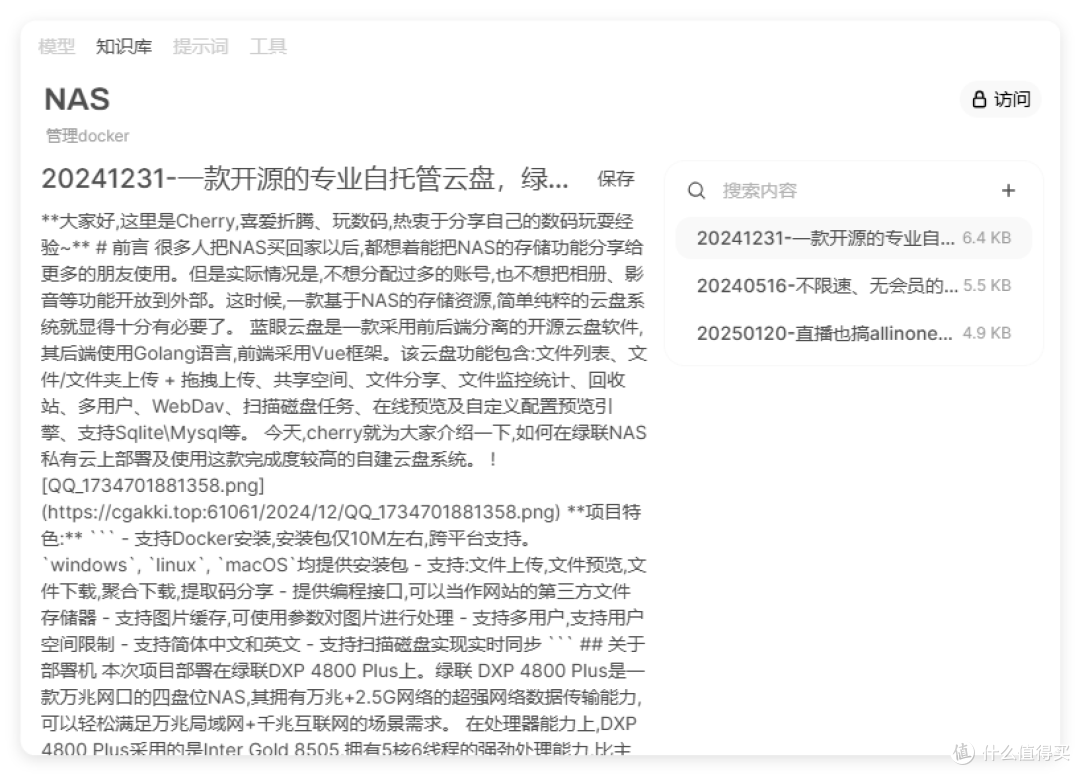Open the 20240516-不限速 document entry
Screen dimensions: 1080x775
click(853, 285)
